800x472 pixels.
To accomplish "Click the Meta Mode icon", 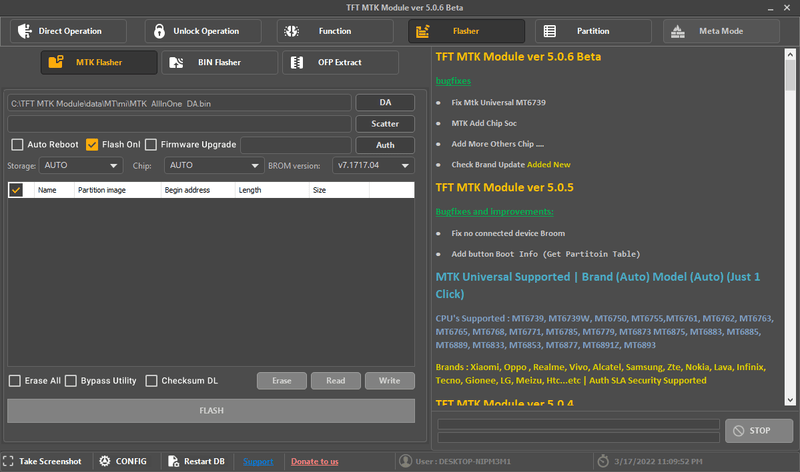I will 678,31.
